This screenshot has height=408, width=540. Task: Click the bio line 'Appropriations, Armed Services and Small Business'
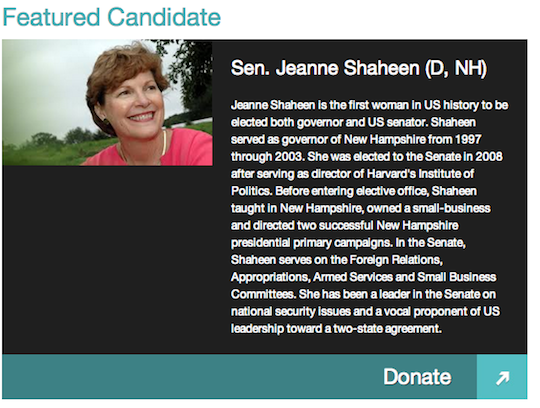coord(364,277)
